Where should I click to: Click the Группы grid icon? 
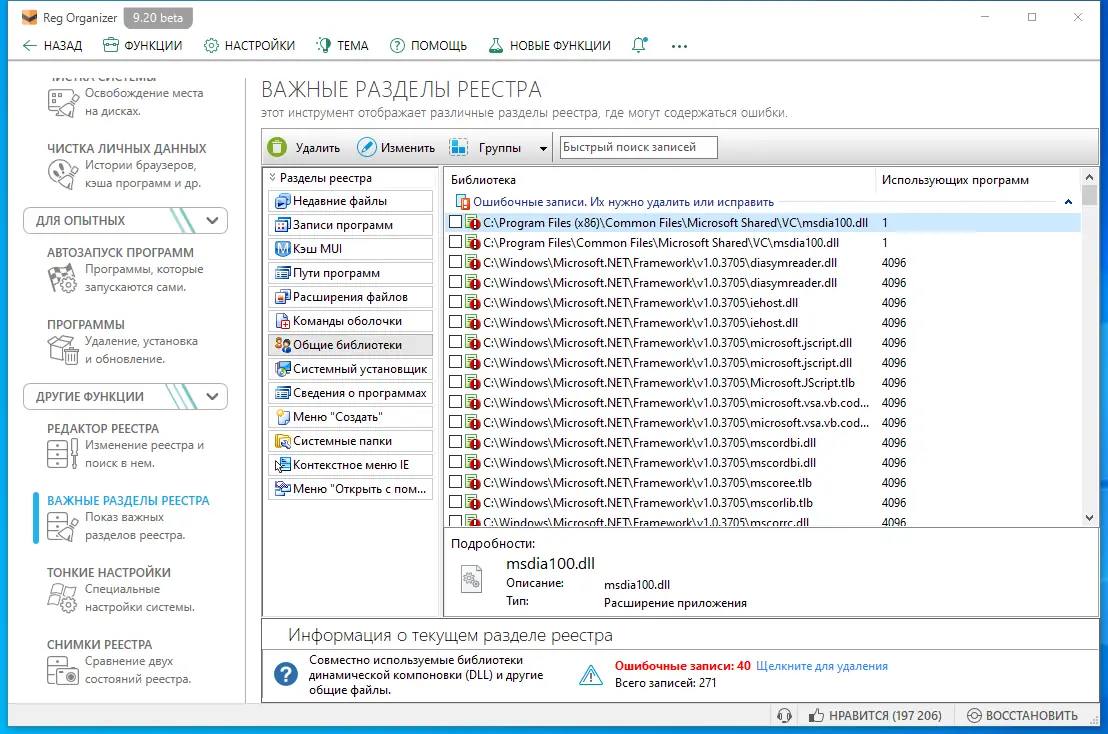tap(459, 147)
